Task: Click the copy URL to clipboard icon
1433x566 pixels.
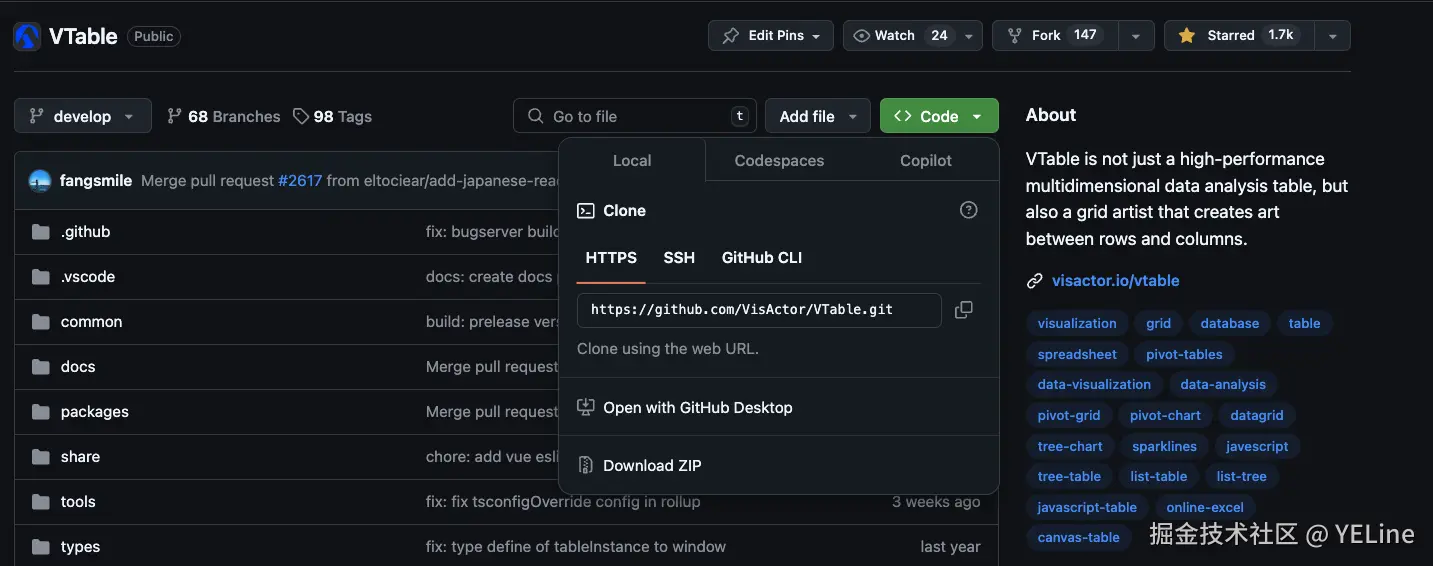Action: [x=963, y=310]
